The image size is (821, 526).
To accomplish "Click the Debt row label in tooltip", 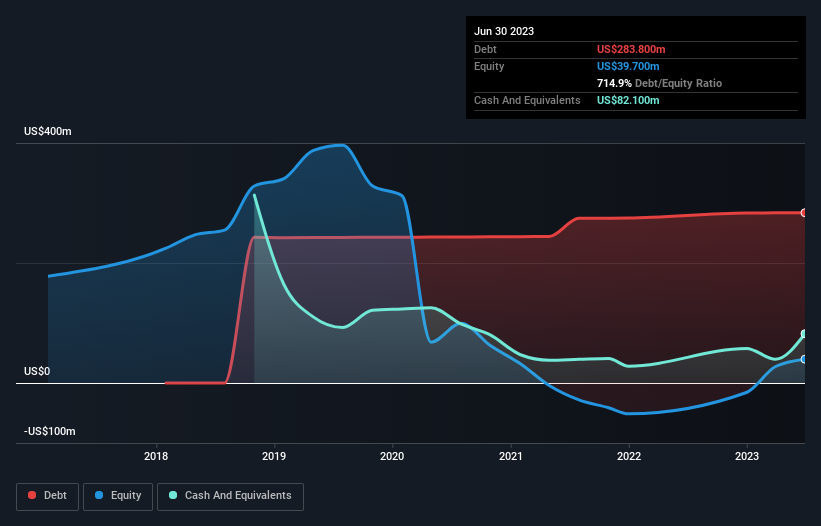I will point(485,49).
